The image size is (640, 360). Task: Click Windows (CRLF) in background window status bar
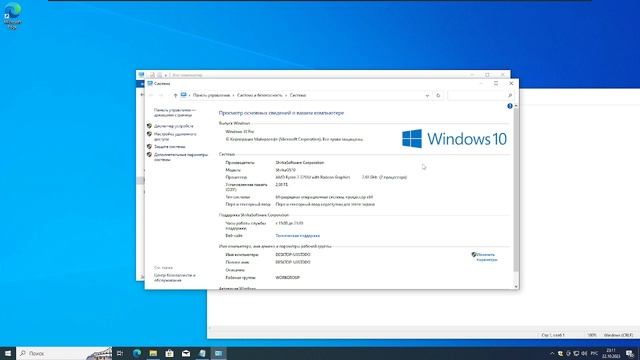(618, 335)
